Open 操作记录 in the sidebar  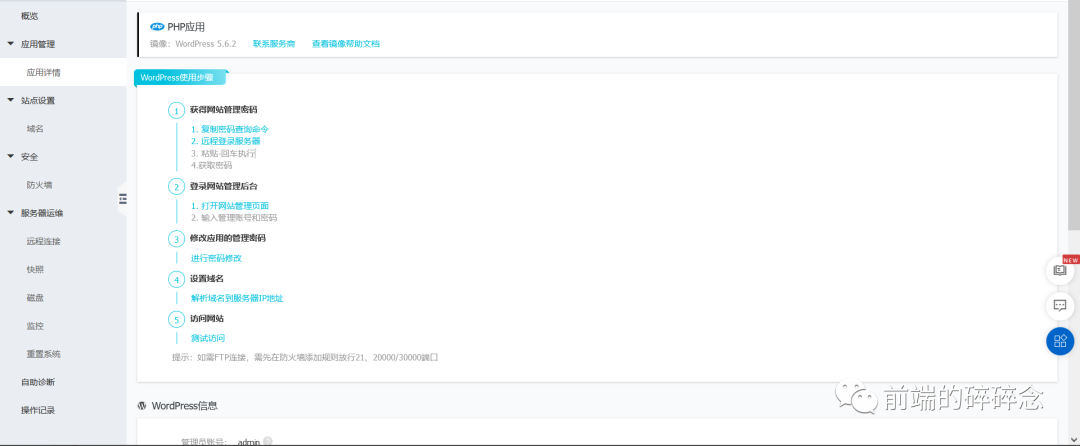click(38, 410)
